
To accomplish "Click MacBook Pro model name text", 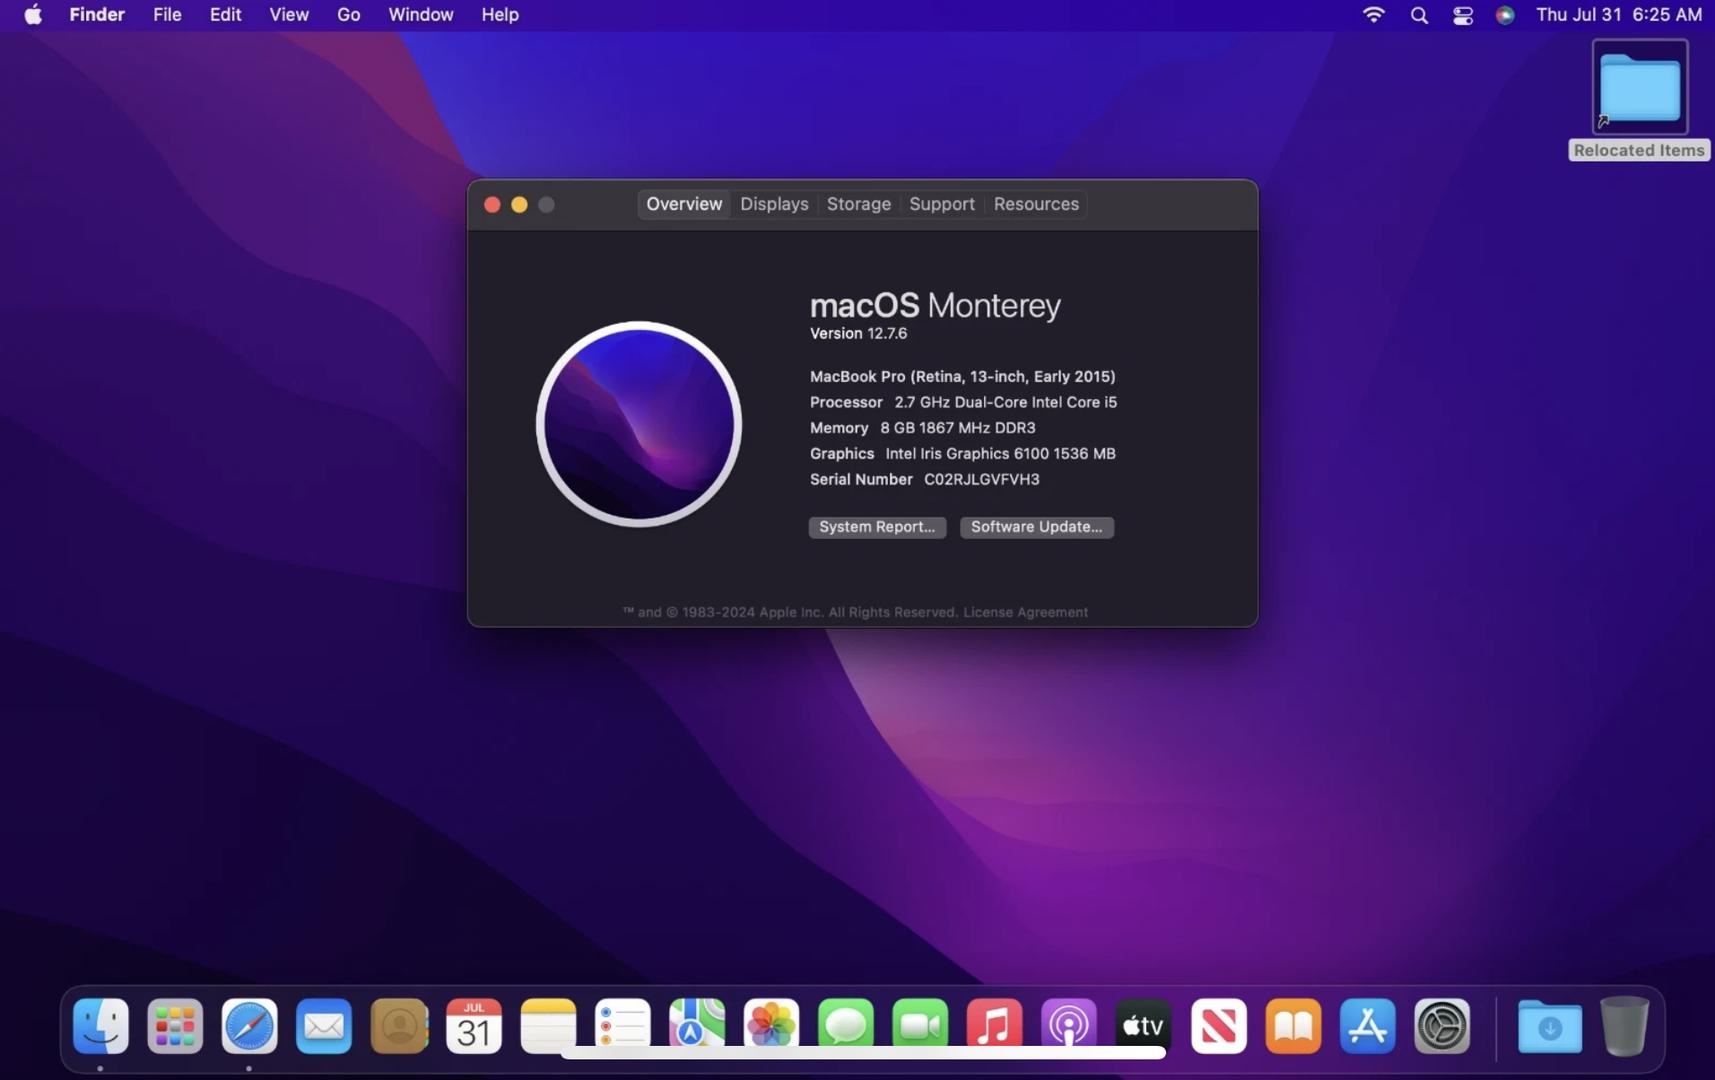I will (962, 376).
